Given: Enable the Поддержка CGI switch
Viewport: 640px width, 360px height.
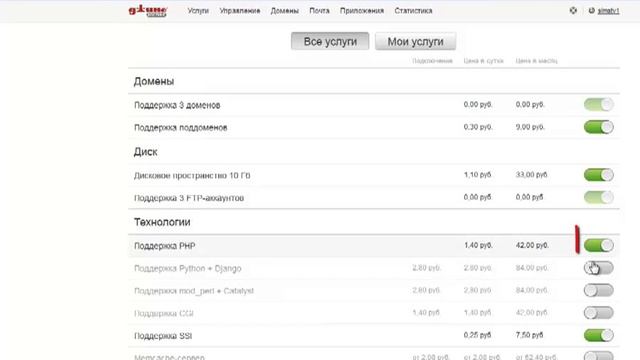Looking at the screenshot, I should point(598,313).
